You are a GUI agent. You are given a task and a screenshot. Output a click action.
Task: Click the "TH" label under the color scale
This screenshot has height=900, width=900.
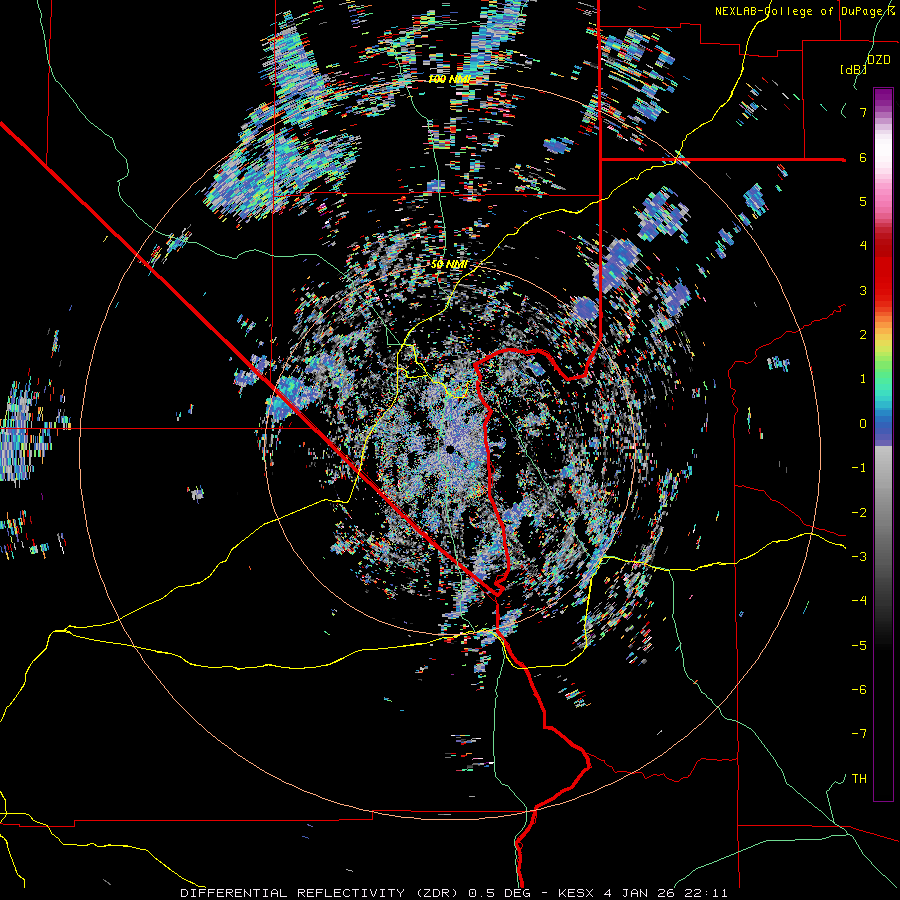[859, 779]
